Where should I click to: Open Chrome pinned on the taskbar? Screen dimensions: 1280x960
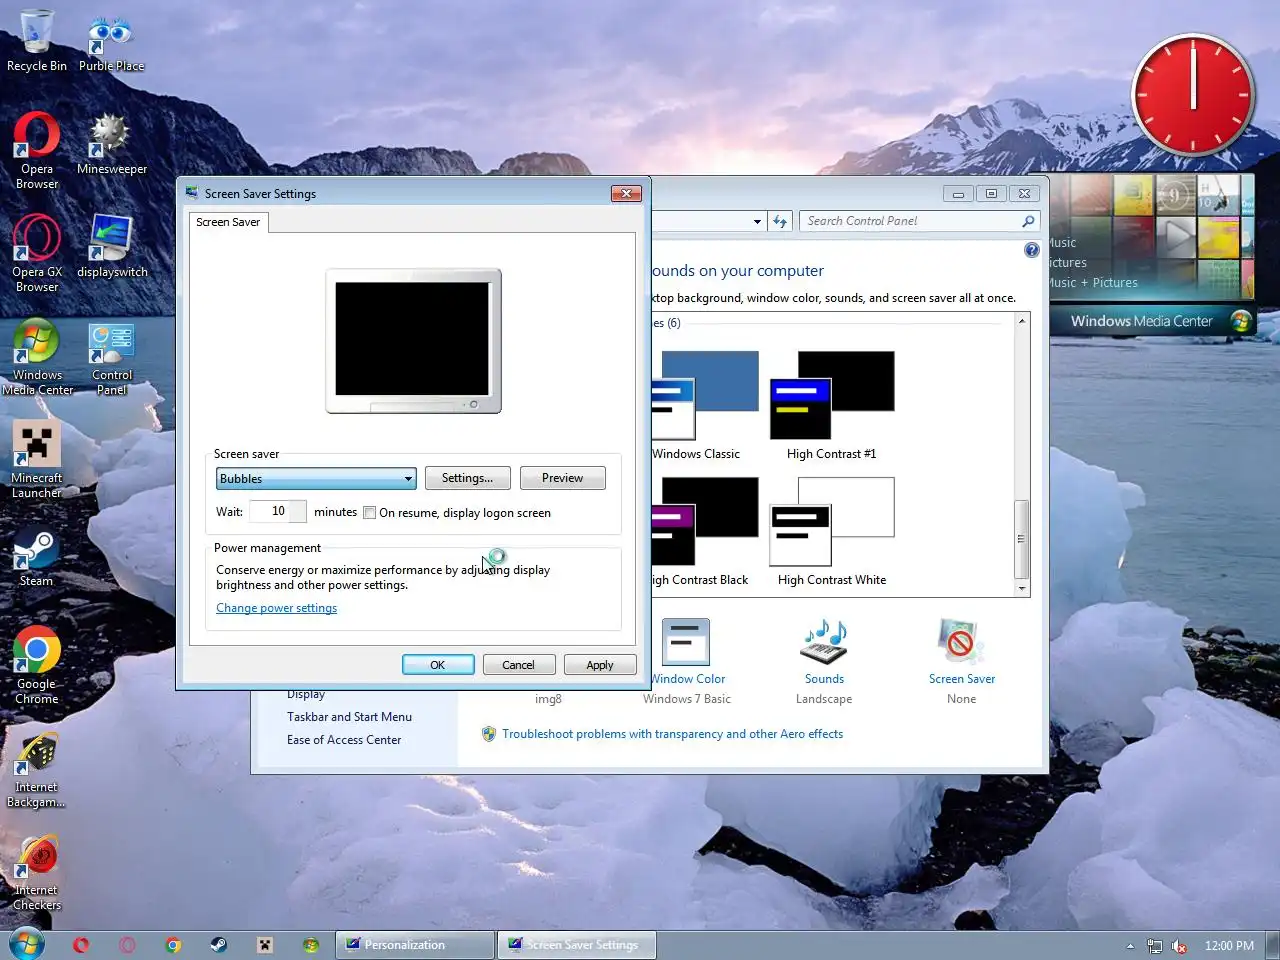(x=173, y=945)
